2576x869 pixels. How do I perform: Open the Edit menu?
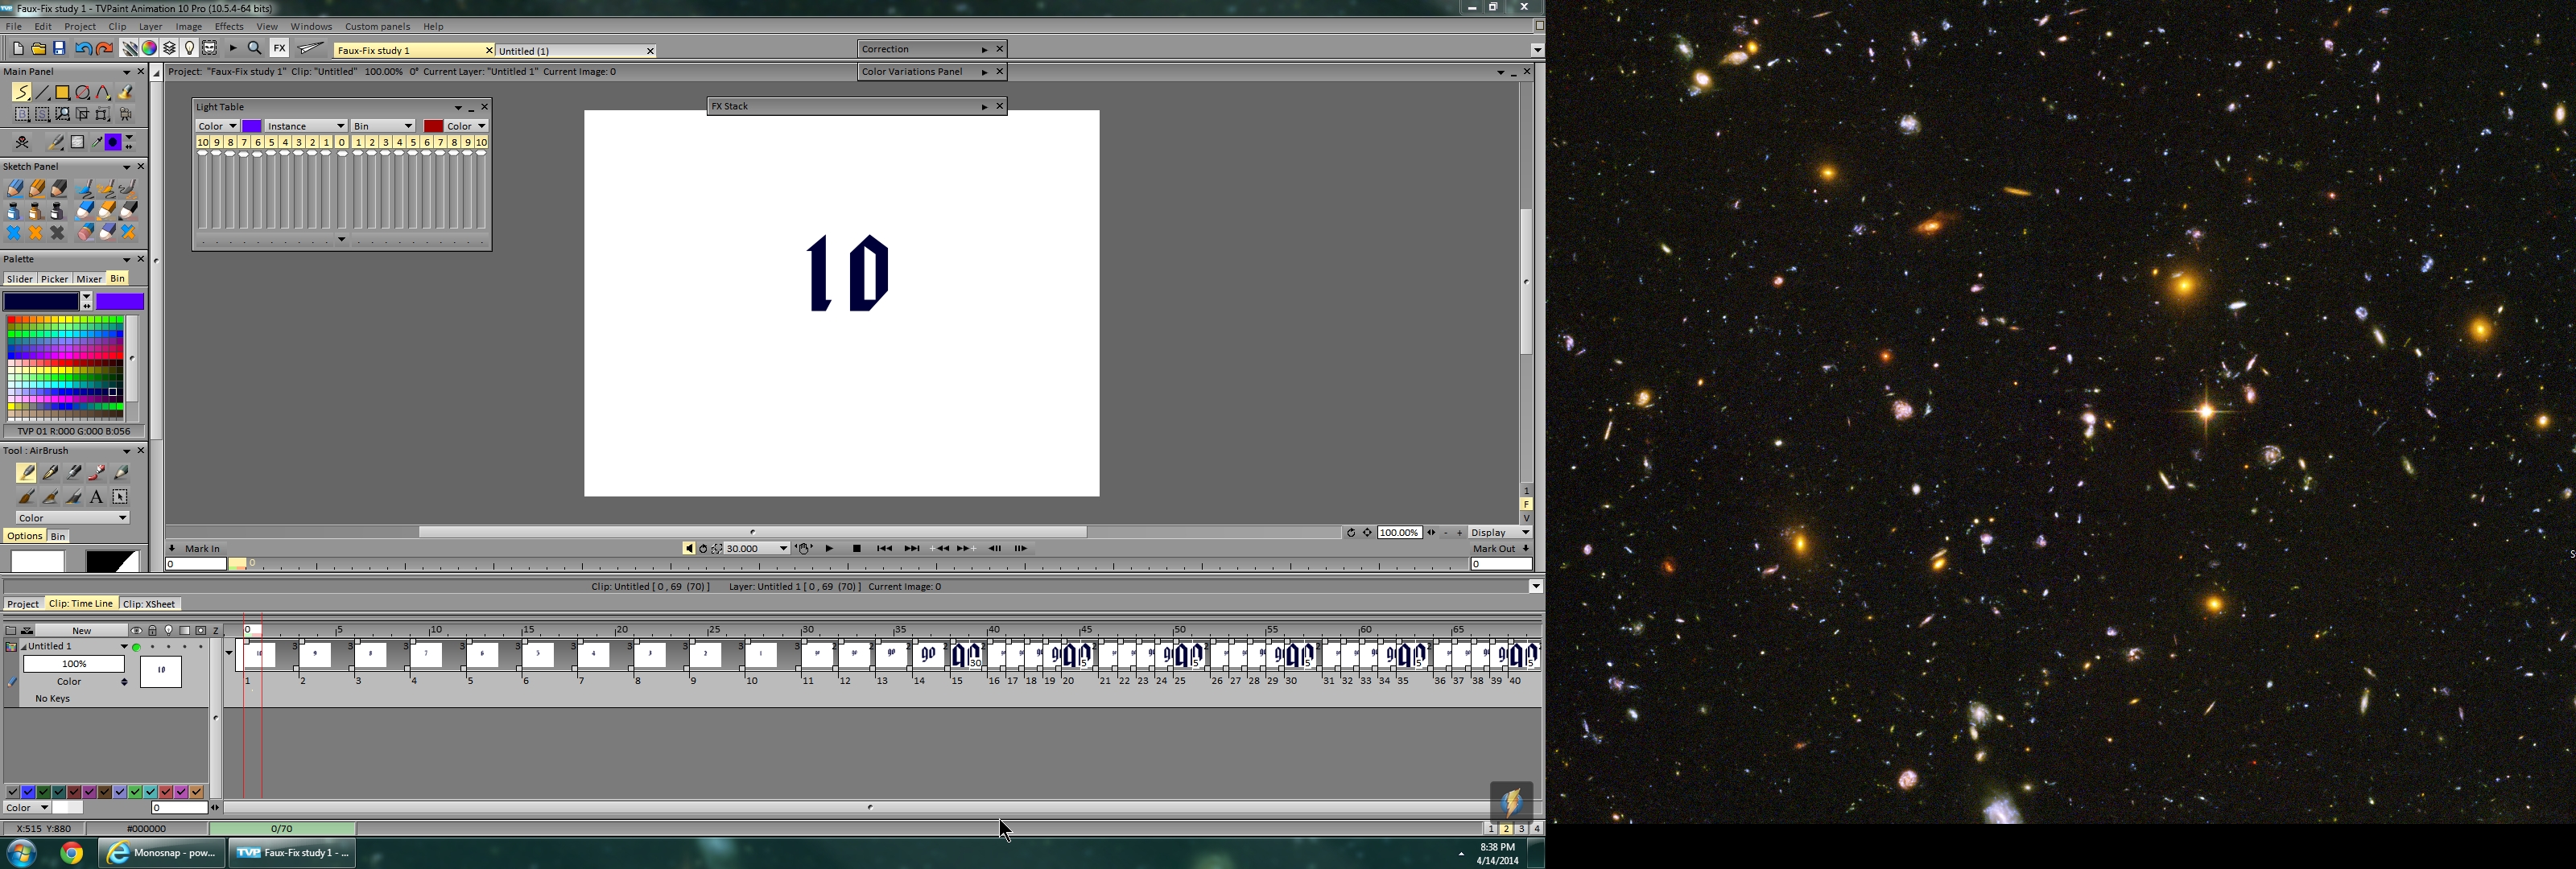(x=43, y=27)
